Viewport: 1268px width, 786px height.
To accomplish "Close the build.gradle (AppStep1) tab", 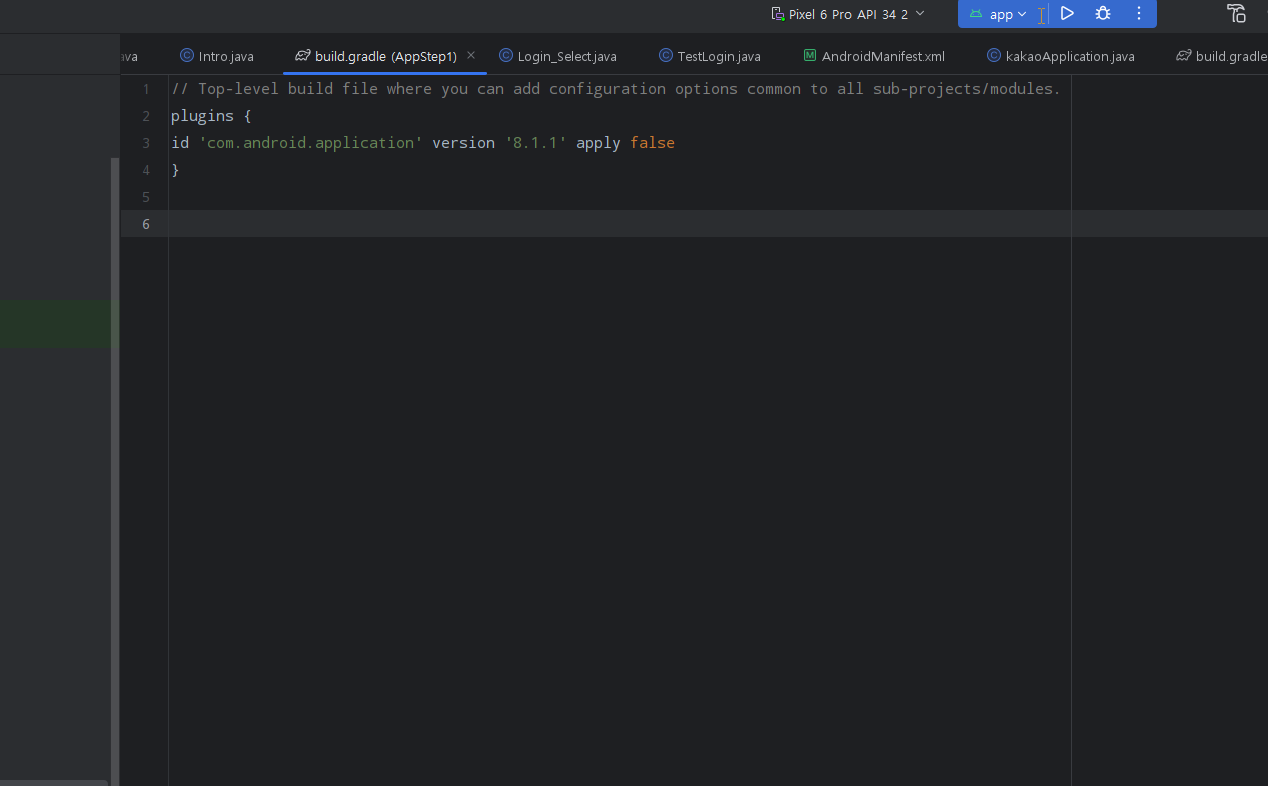I will coord(471,55).
